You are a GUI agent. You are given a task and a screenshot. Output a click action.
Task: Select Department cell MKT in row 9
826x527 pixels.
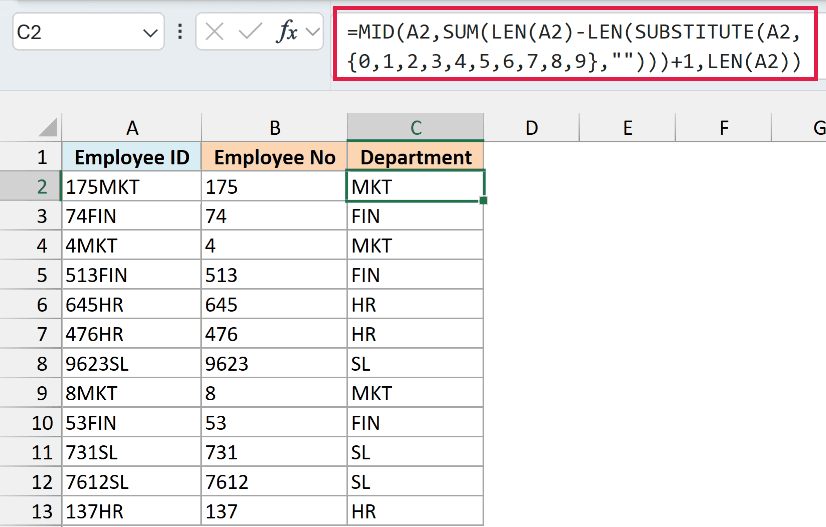pos(416,393)
